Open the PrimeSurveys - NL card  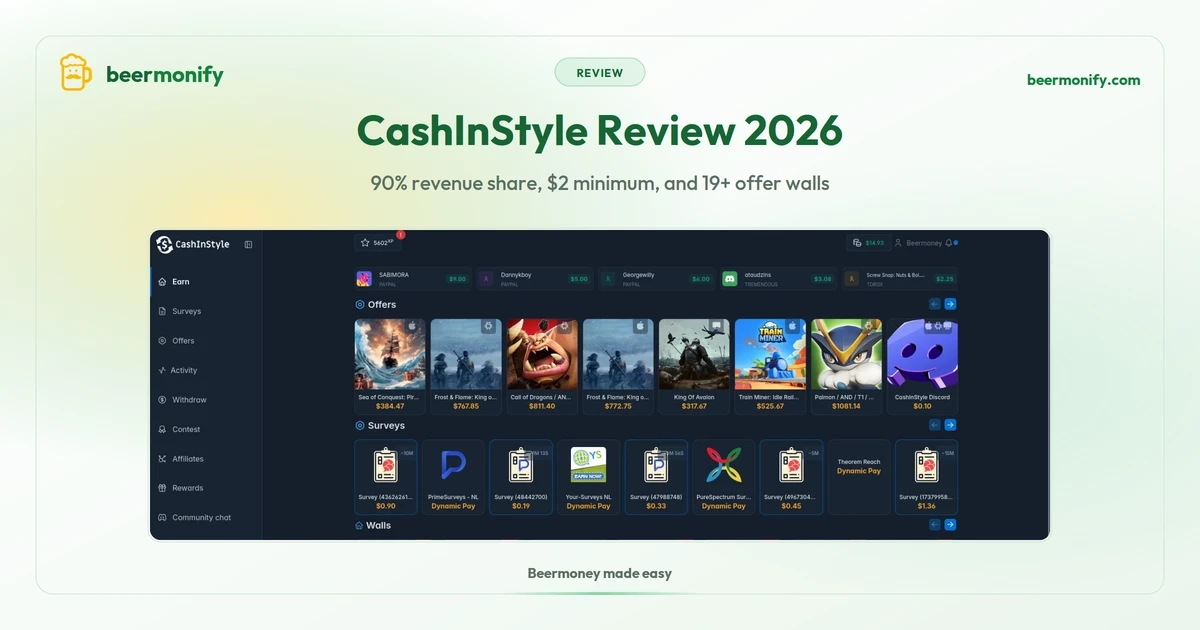click(x=453, y=477)
